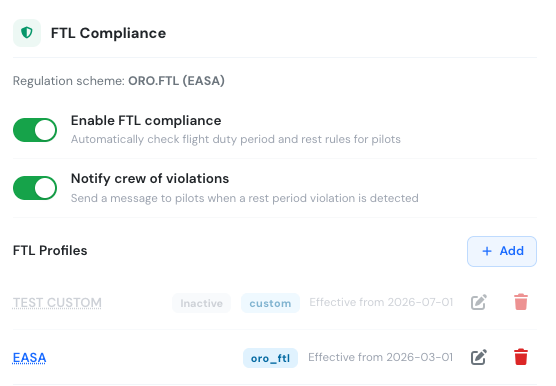Click the ORO.FTL (EASA) regulation scheme text

tap(176, 81)
